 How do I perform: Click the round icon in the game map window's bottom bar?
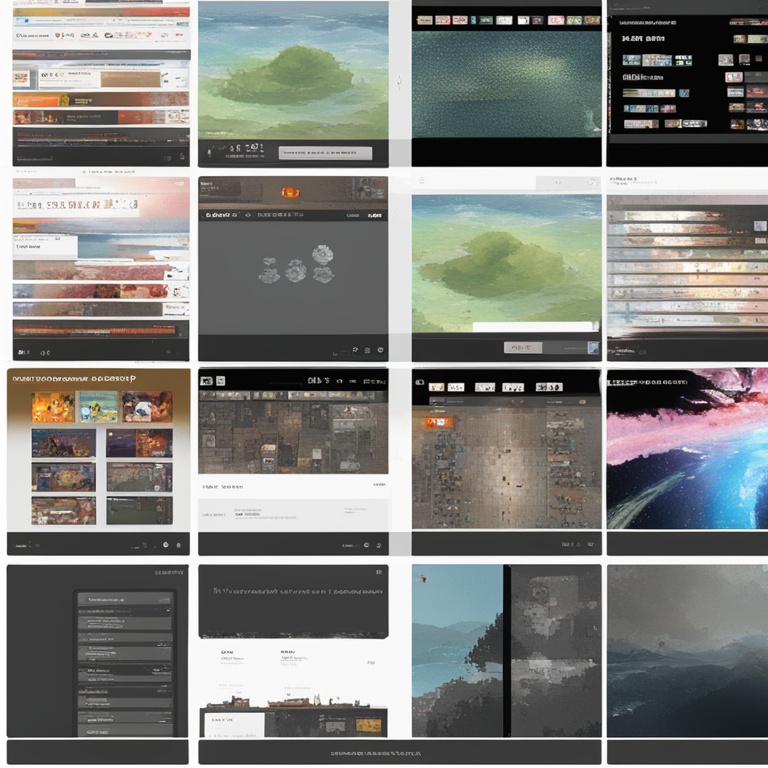[x=366, y=545]
